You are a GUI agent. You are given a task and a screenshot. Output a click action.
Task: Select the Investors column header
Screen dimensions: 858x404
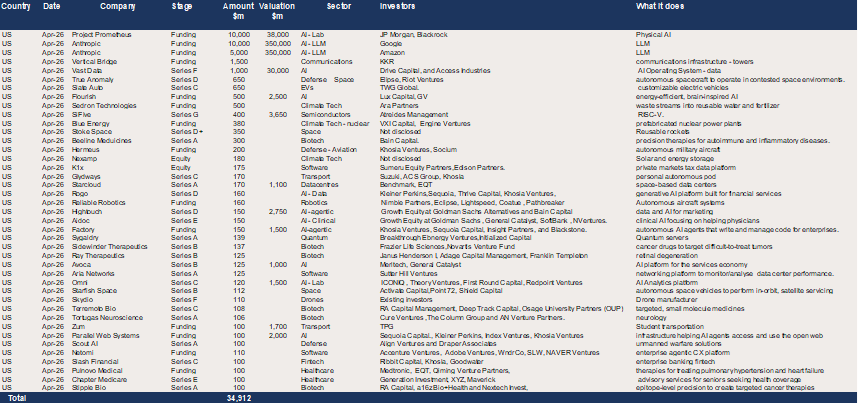coord(397,7)
